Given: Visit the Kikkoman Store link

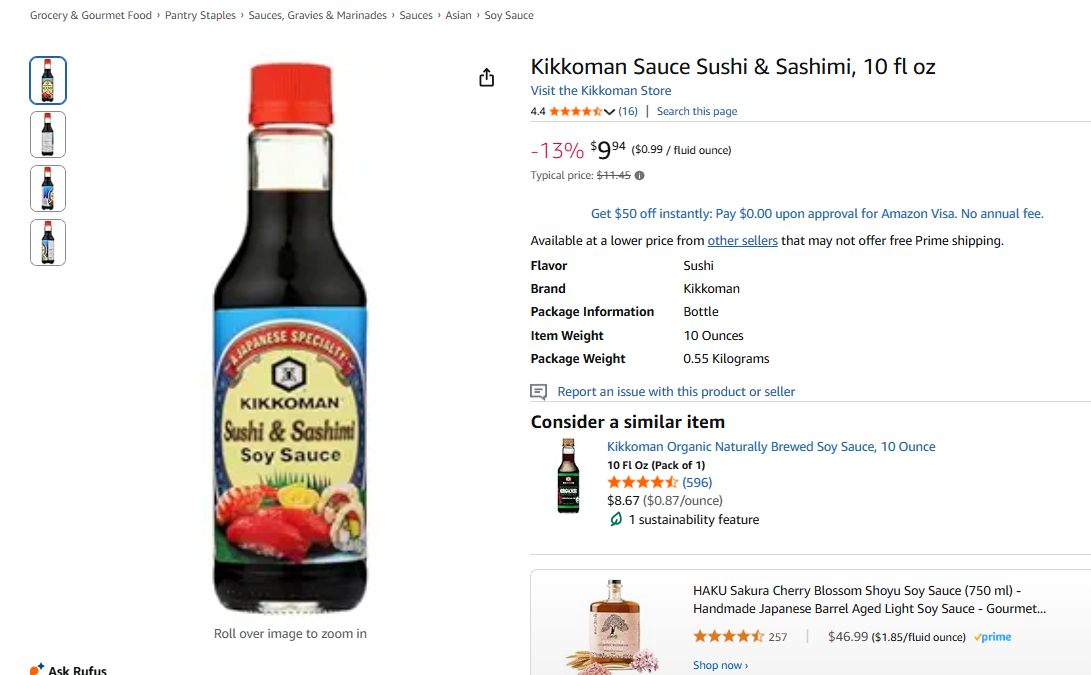Looking at the screenshot, I should click(x=600, y=90).
